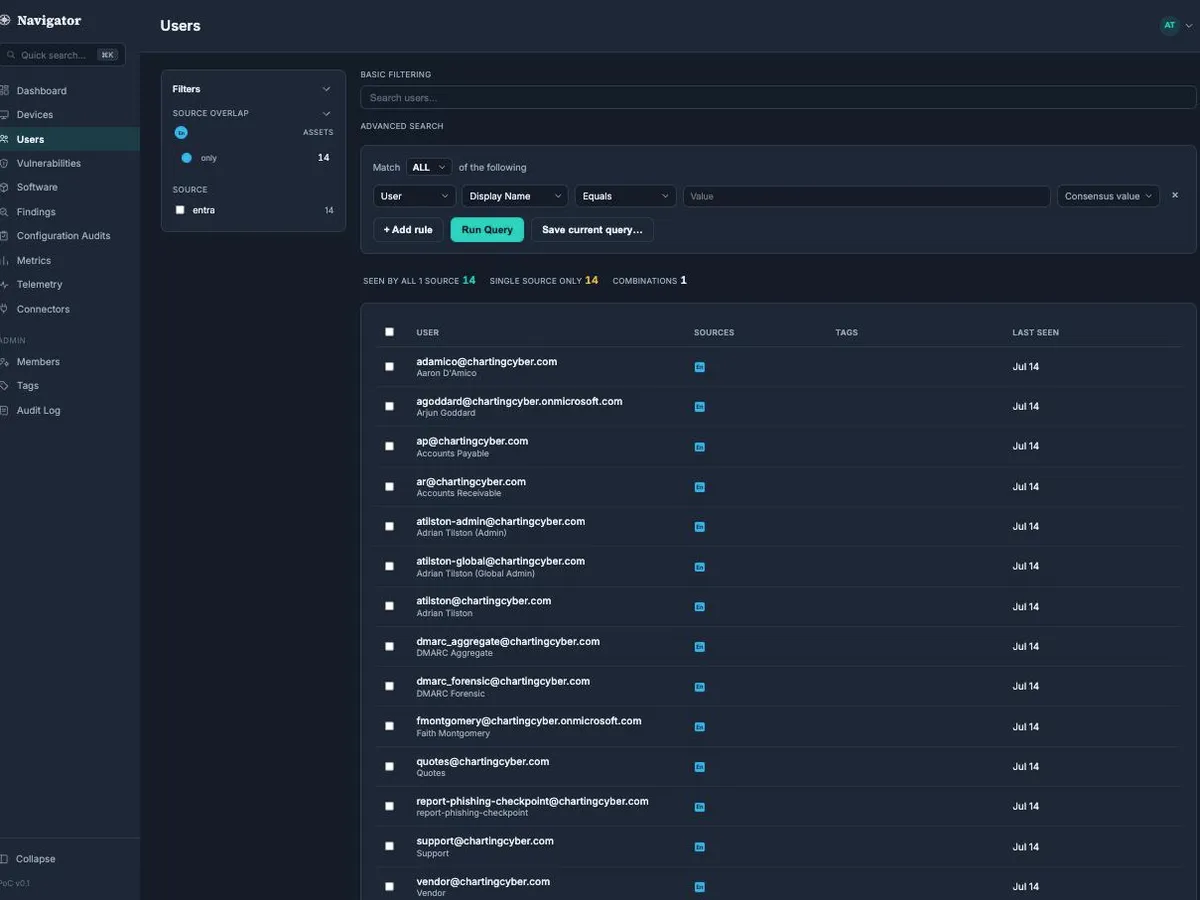Screen dimensions: 1200x900
Task: Click the Last Seen column header
Action: [x=1035, y=332]
